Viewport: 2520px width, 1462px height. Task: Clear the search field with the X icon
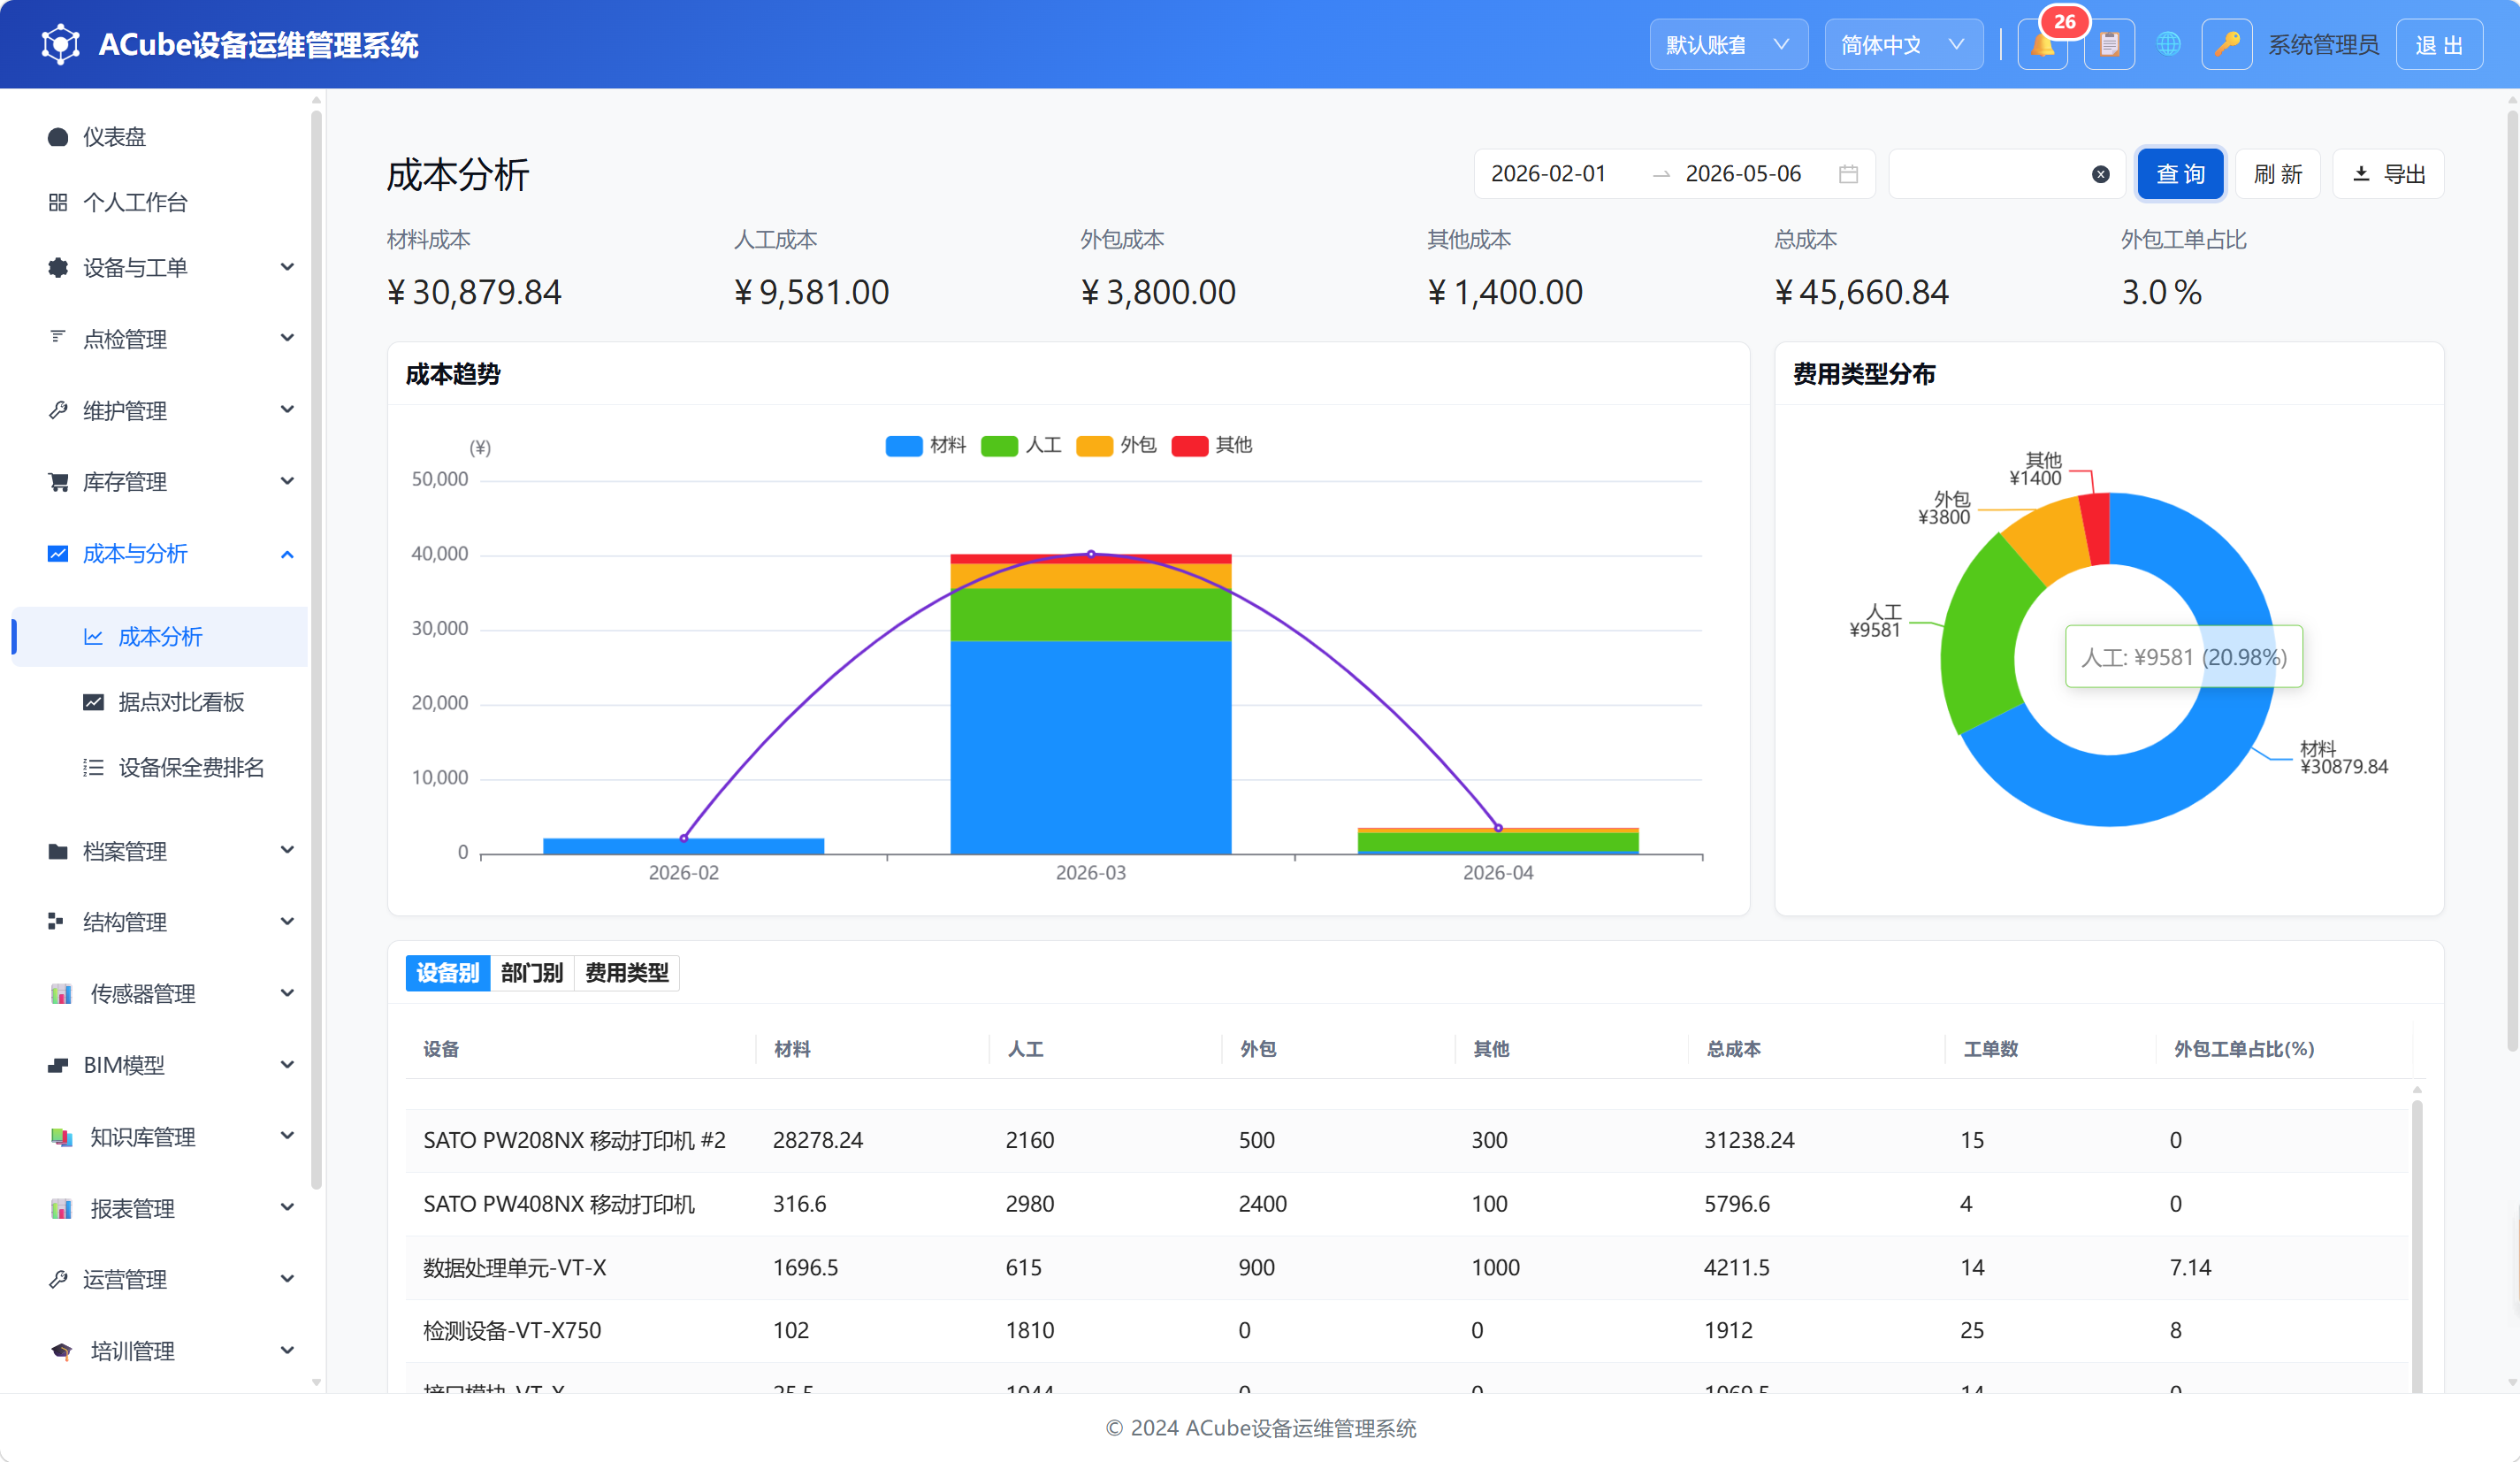[2100, 174]
